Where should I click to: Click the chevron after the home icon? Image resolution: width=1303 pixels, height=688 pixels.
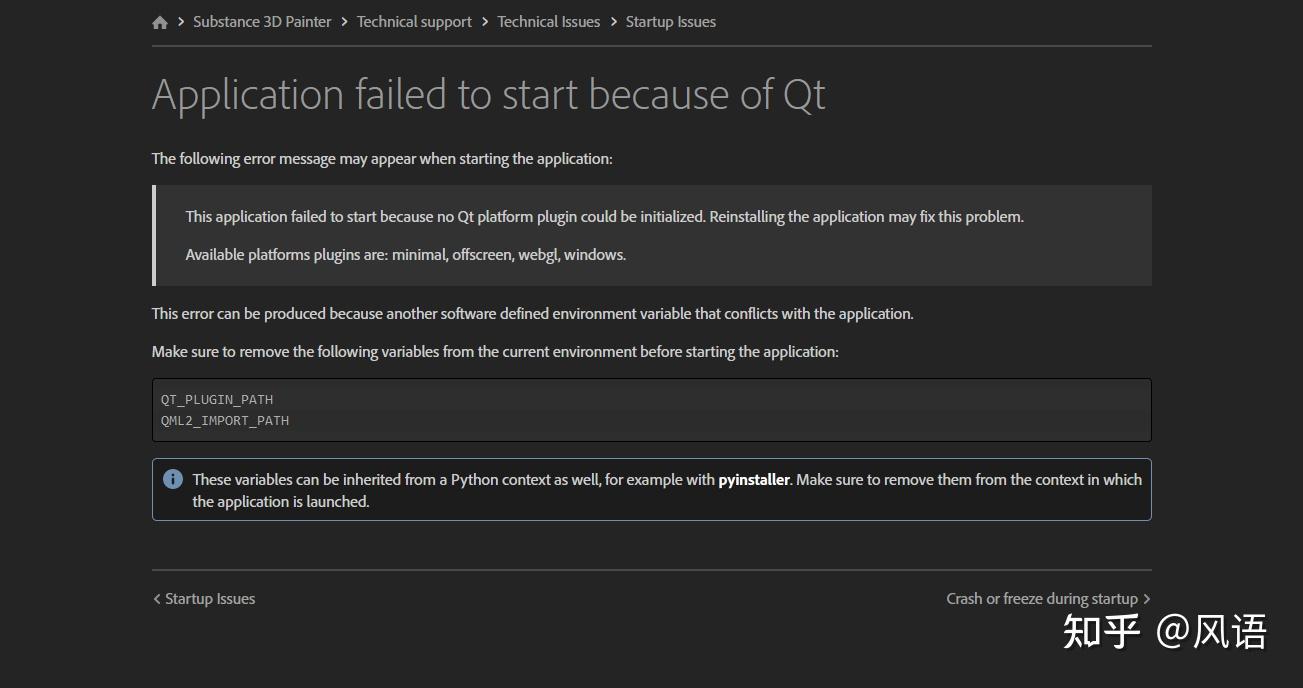pyautogui.click(x=178, y=21)
